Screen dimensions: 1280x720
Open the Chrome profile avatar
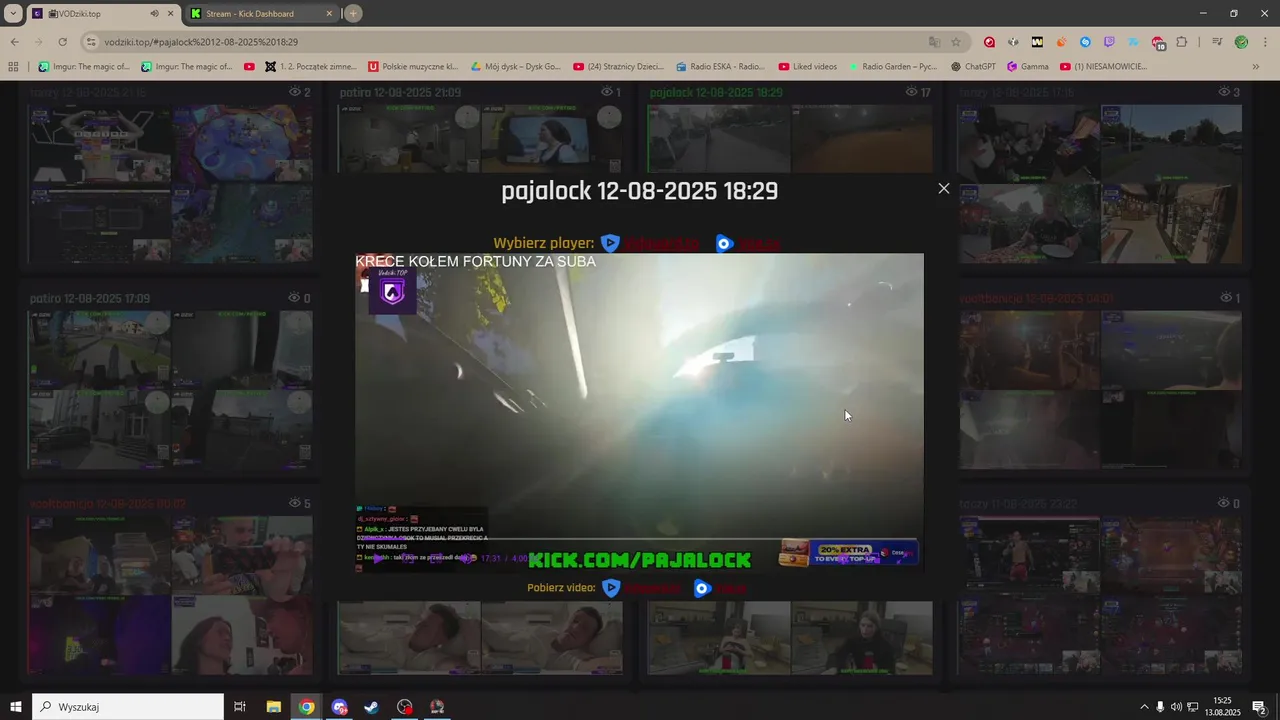[1241, 42]
